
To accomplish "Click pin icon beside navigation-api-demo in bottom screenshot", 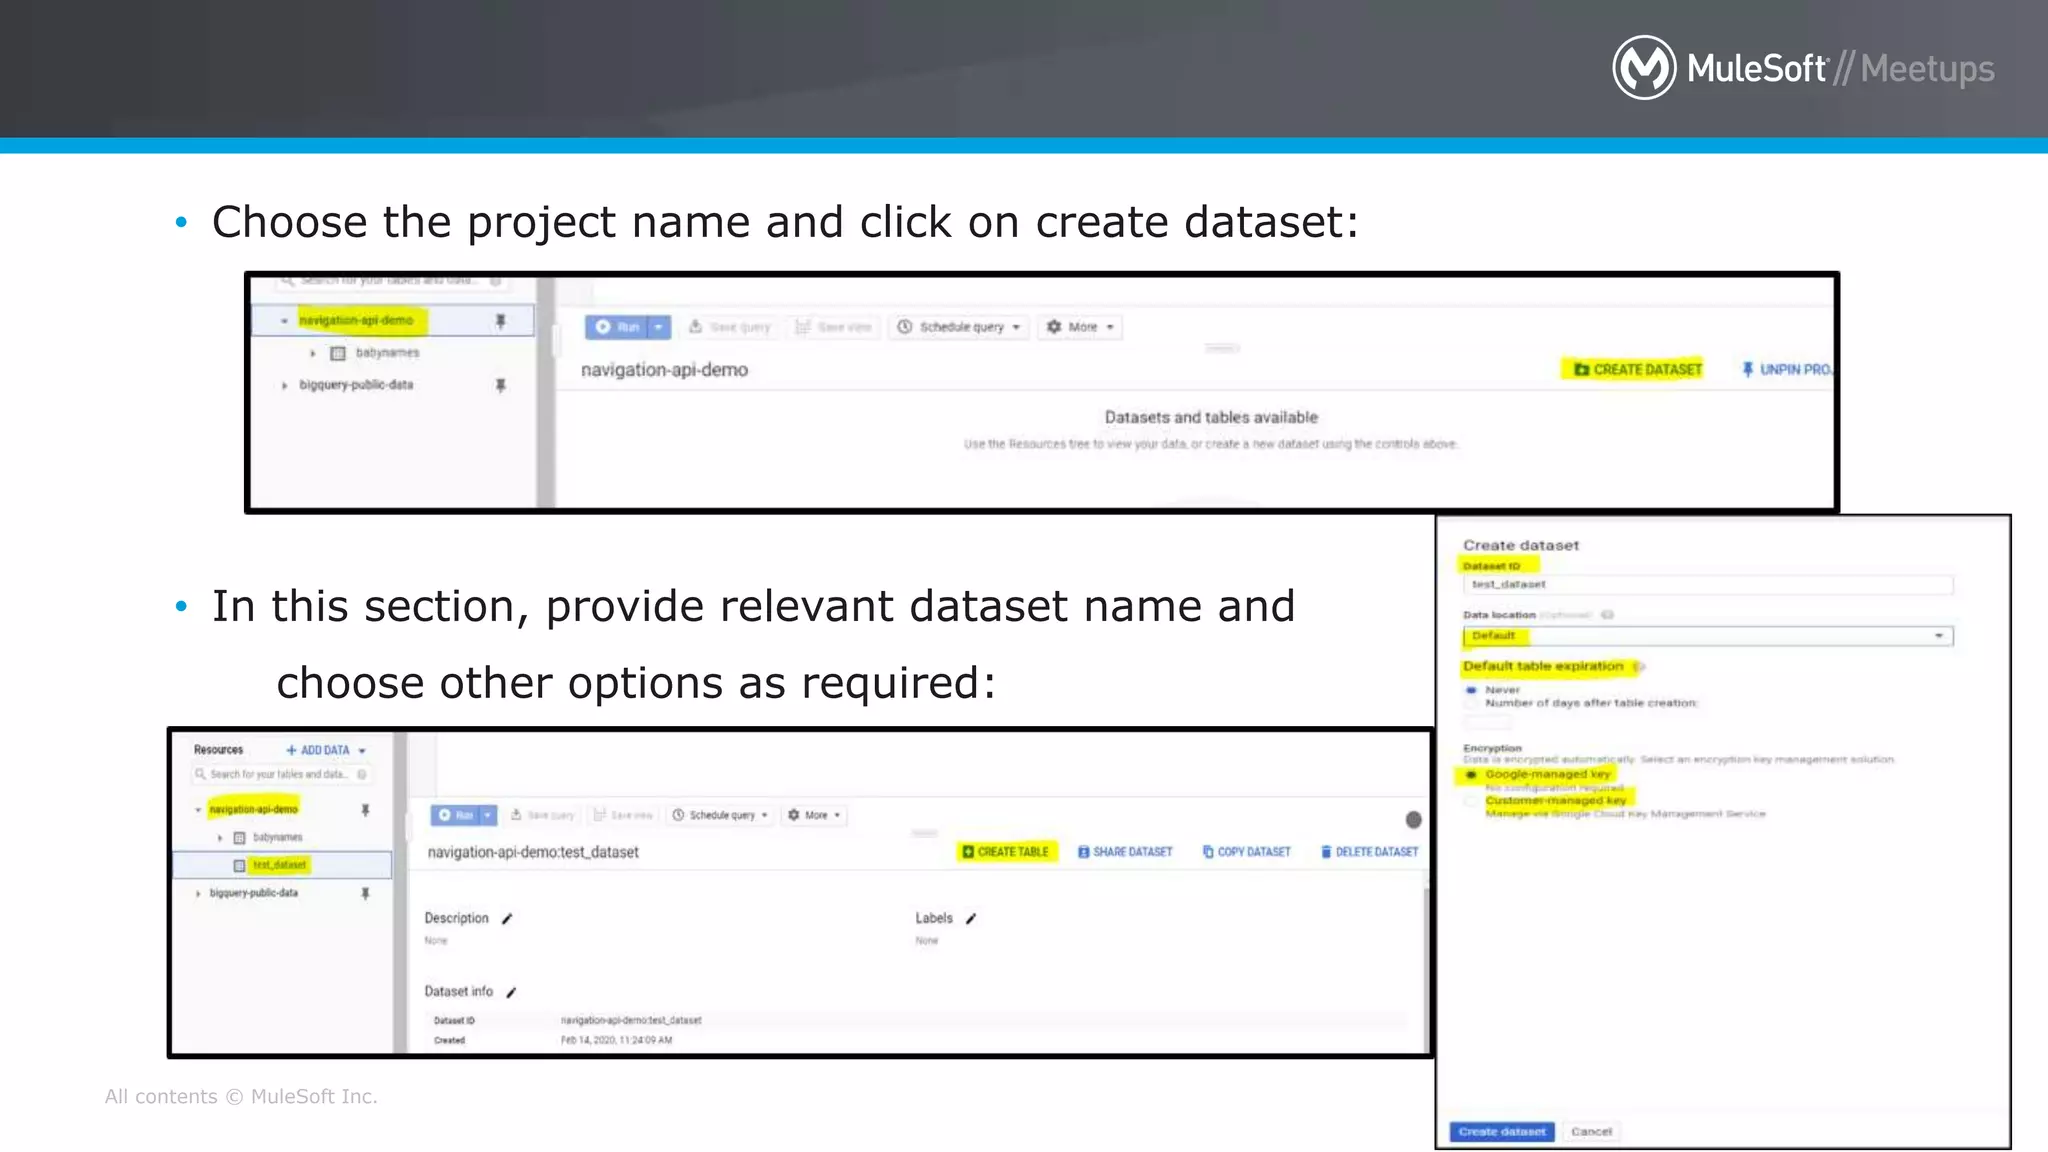I will [x=365, y=810].
